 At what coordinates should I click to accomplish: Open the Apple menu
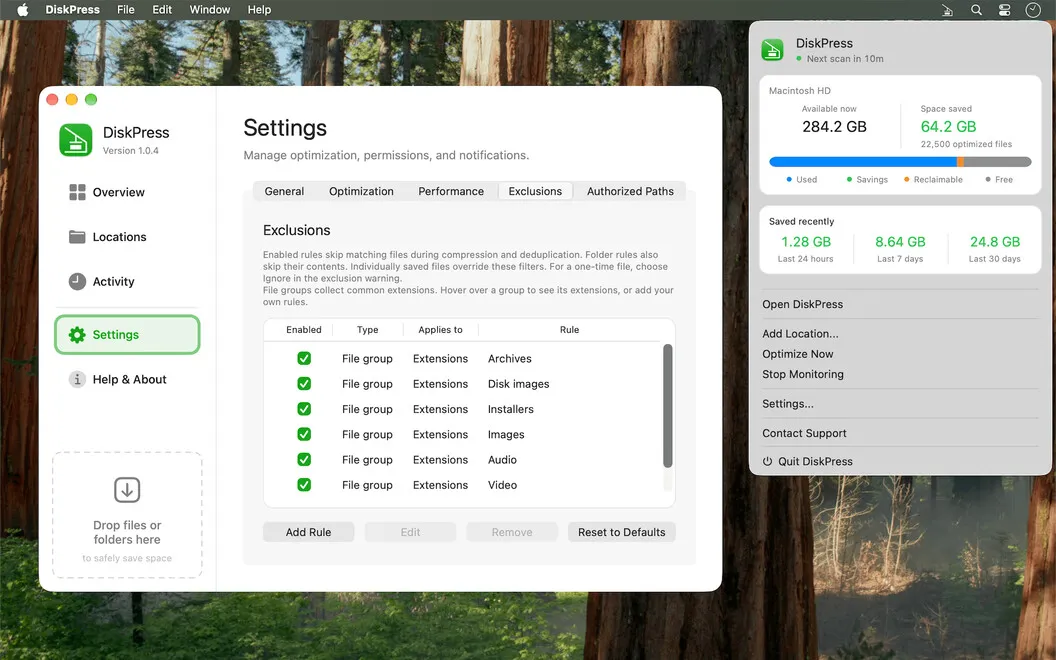[x=22, y=9]
